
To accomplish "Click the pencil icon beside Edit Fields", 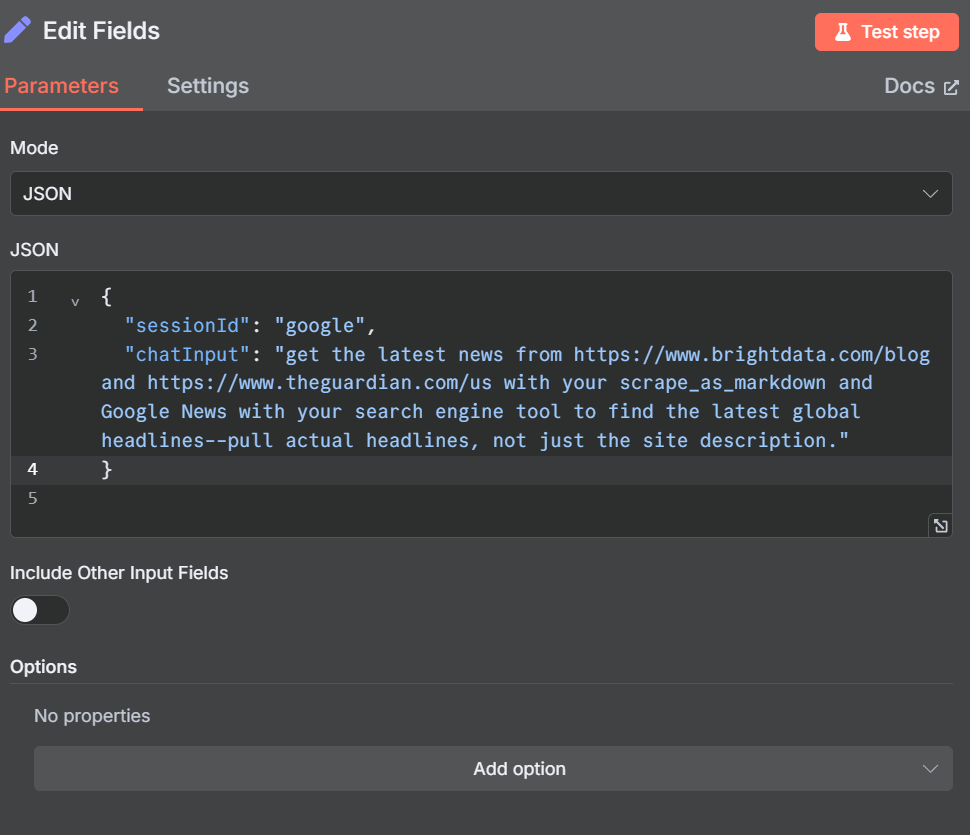I will click(17, 30).
